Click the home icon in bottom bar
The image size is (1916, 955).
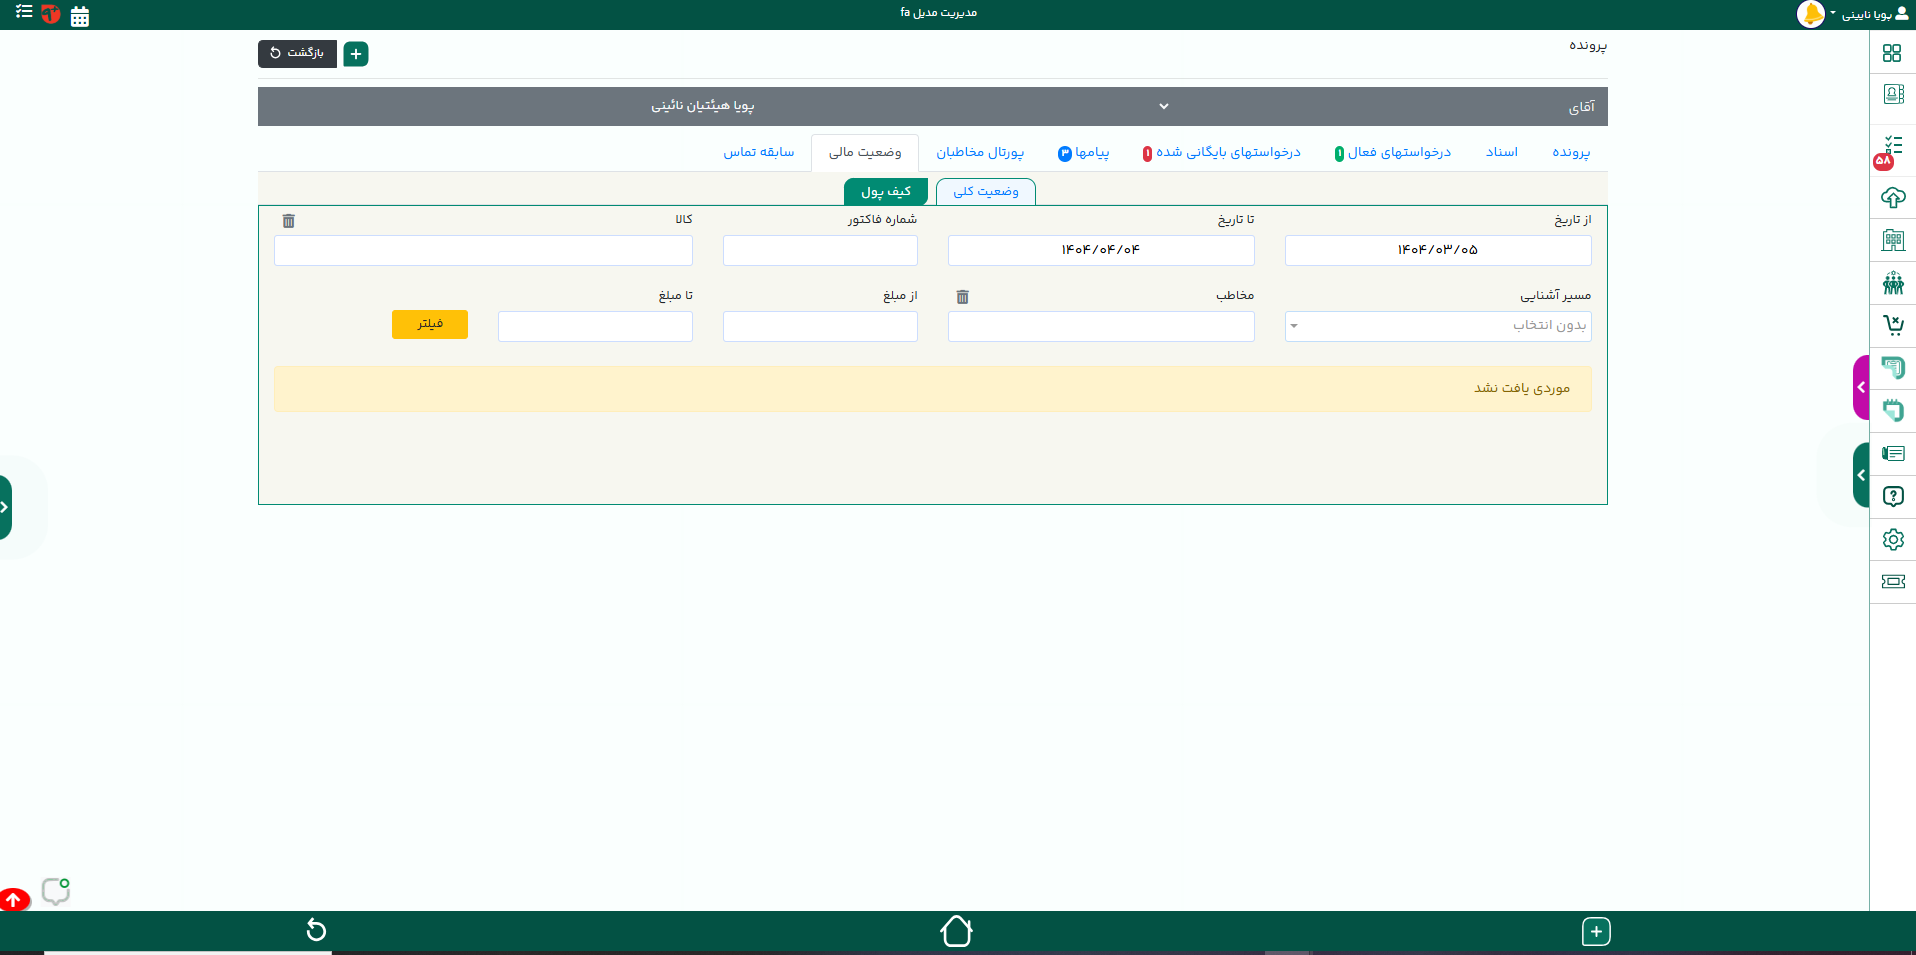tap(956, 931)
